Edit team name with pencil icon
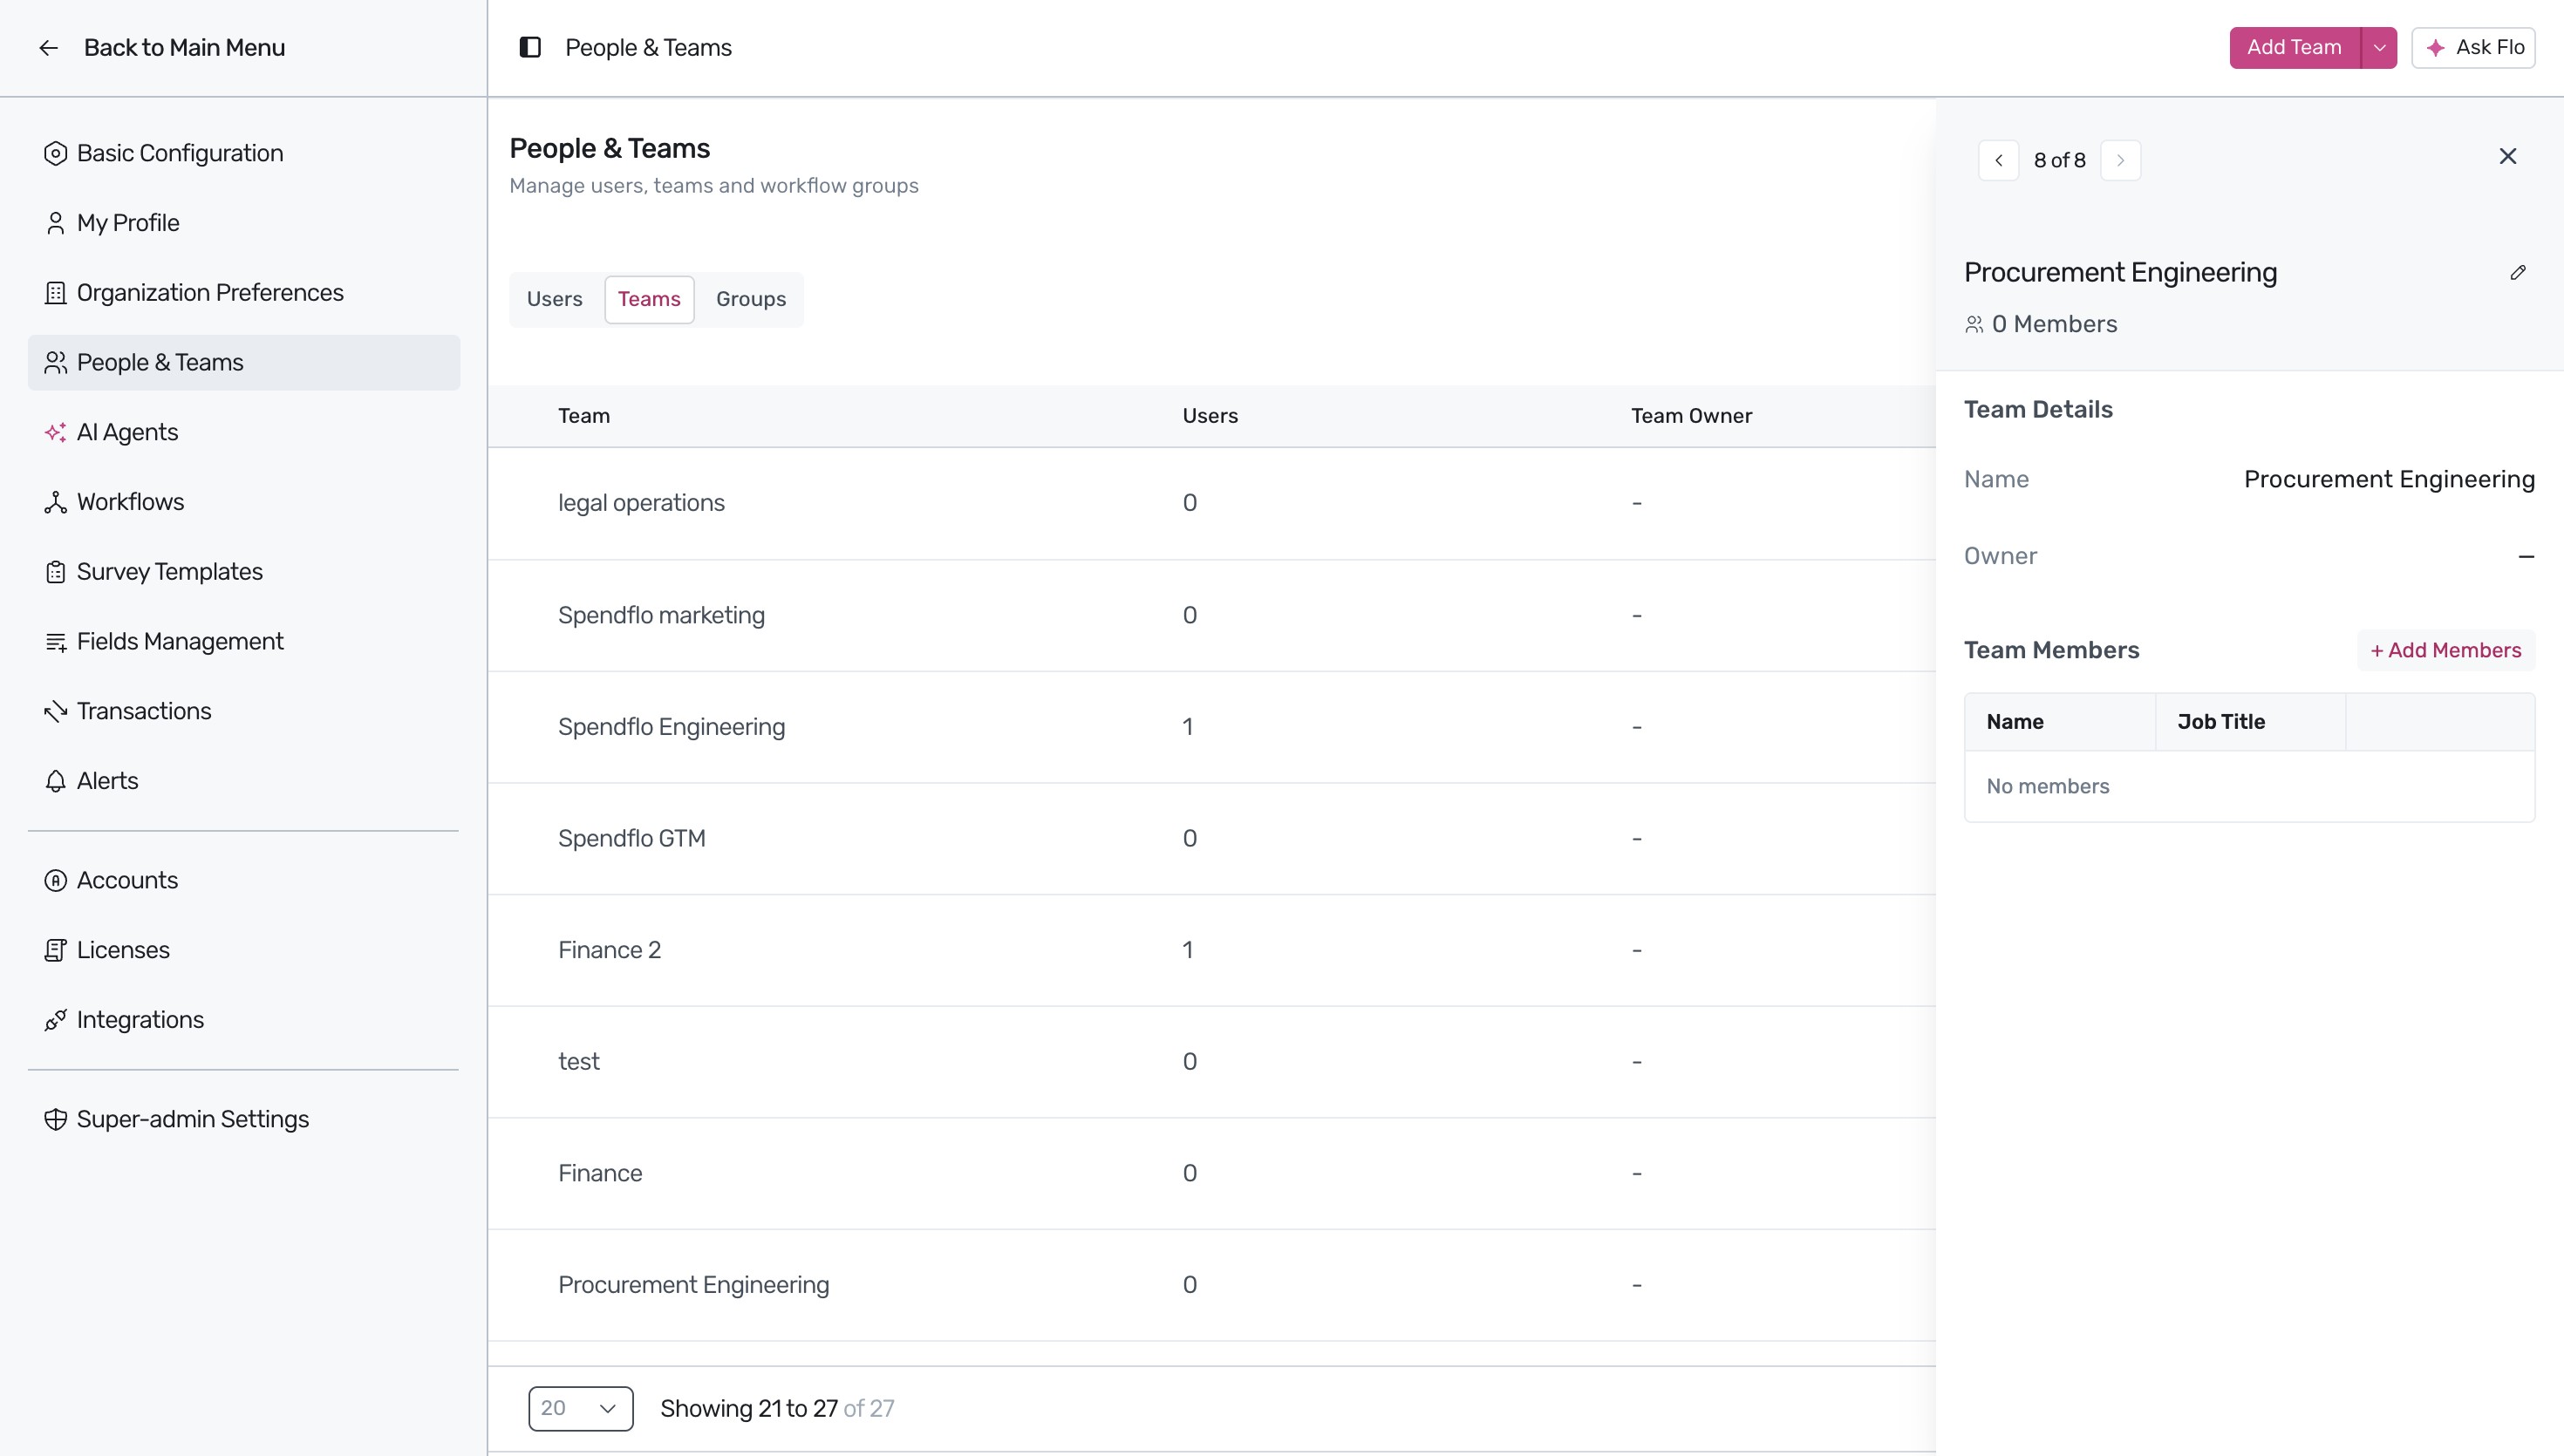2564x1456 pixels. pyautogui.click(x=2518, y=273)
